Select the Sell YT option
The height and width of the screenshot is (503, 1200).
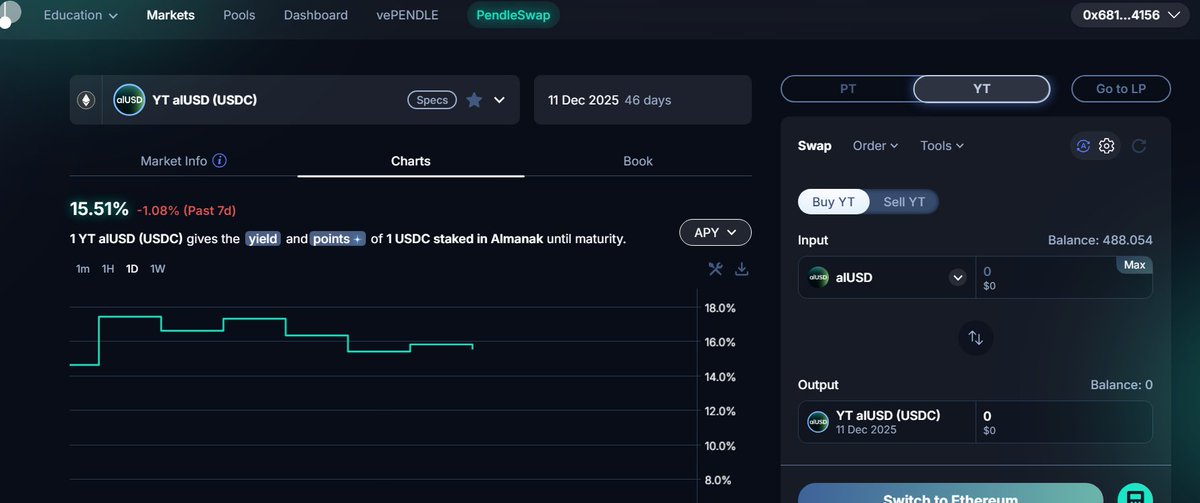(903, 202)
